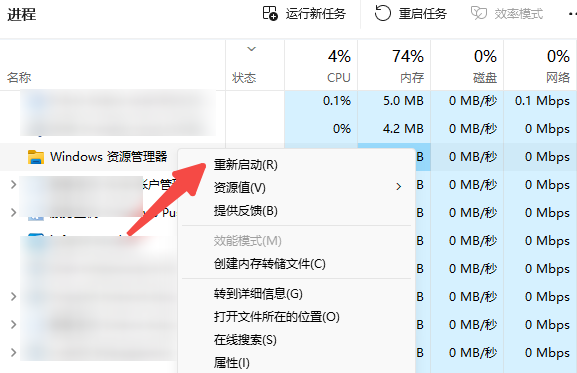Sort by 状态 column header
The width and height of the screenshot is (577, 373).
244,78
